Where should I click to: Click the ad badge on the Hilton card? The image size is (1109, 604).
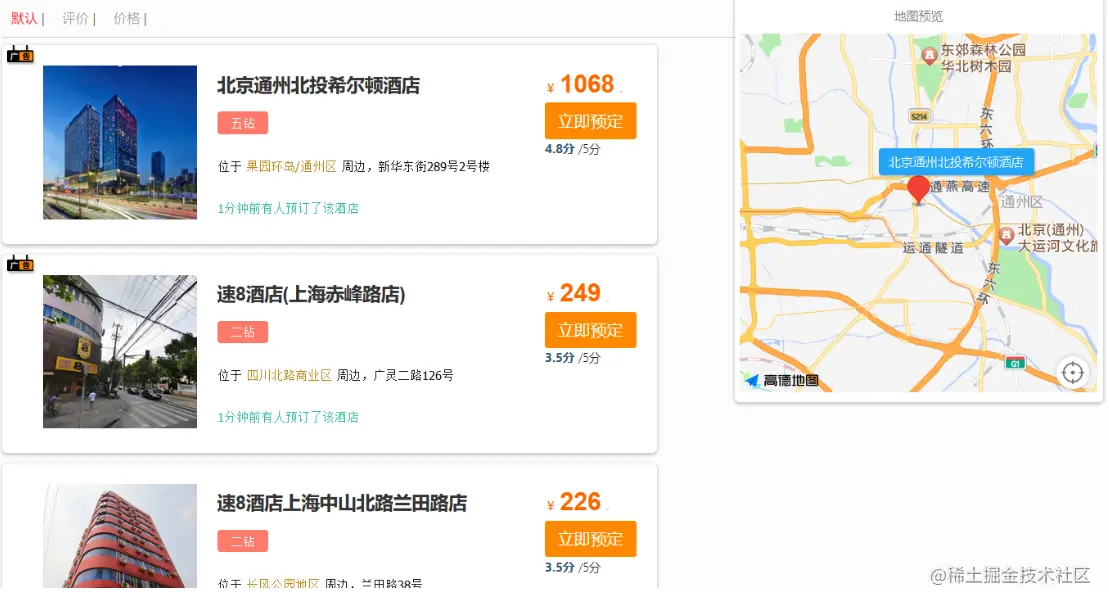[21, 54]
